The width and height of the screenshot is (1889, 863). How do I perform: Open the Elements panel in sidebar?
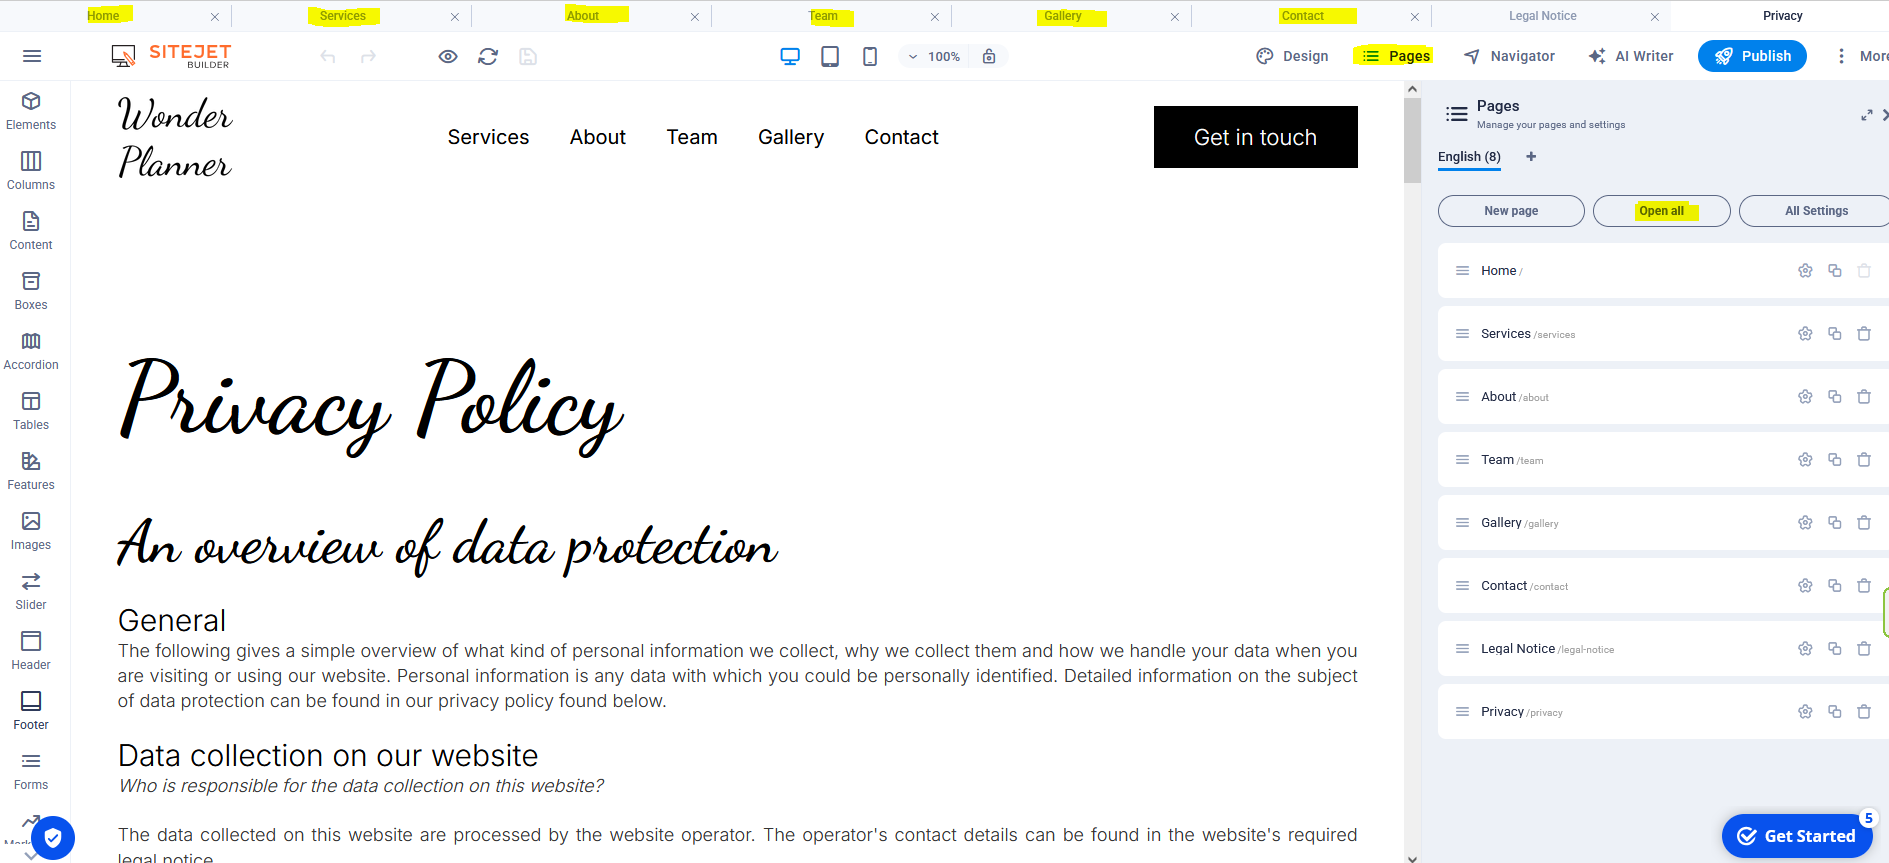click(x=31, y=110)
